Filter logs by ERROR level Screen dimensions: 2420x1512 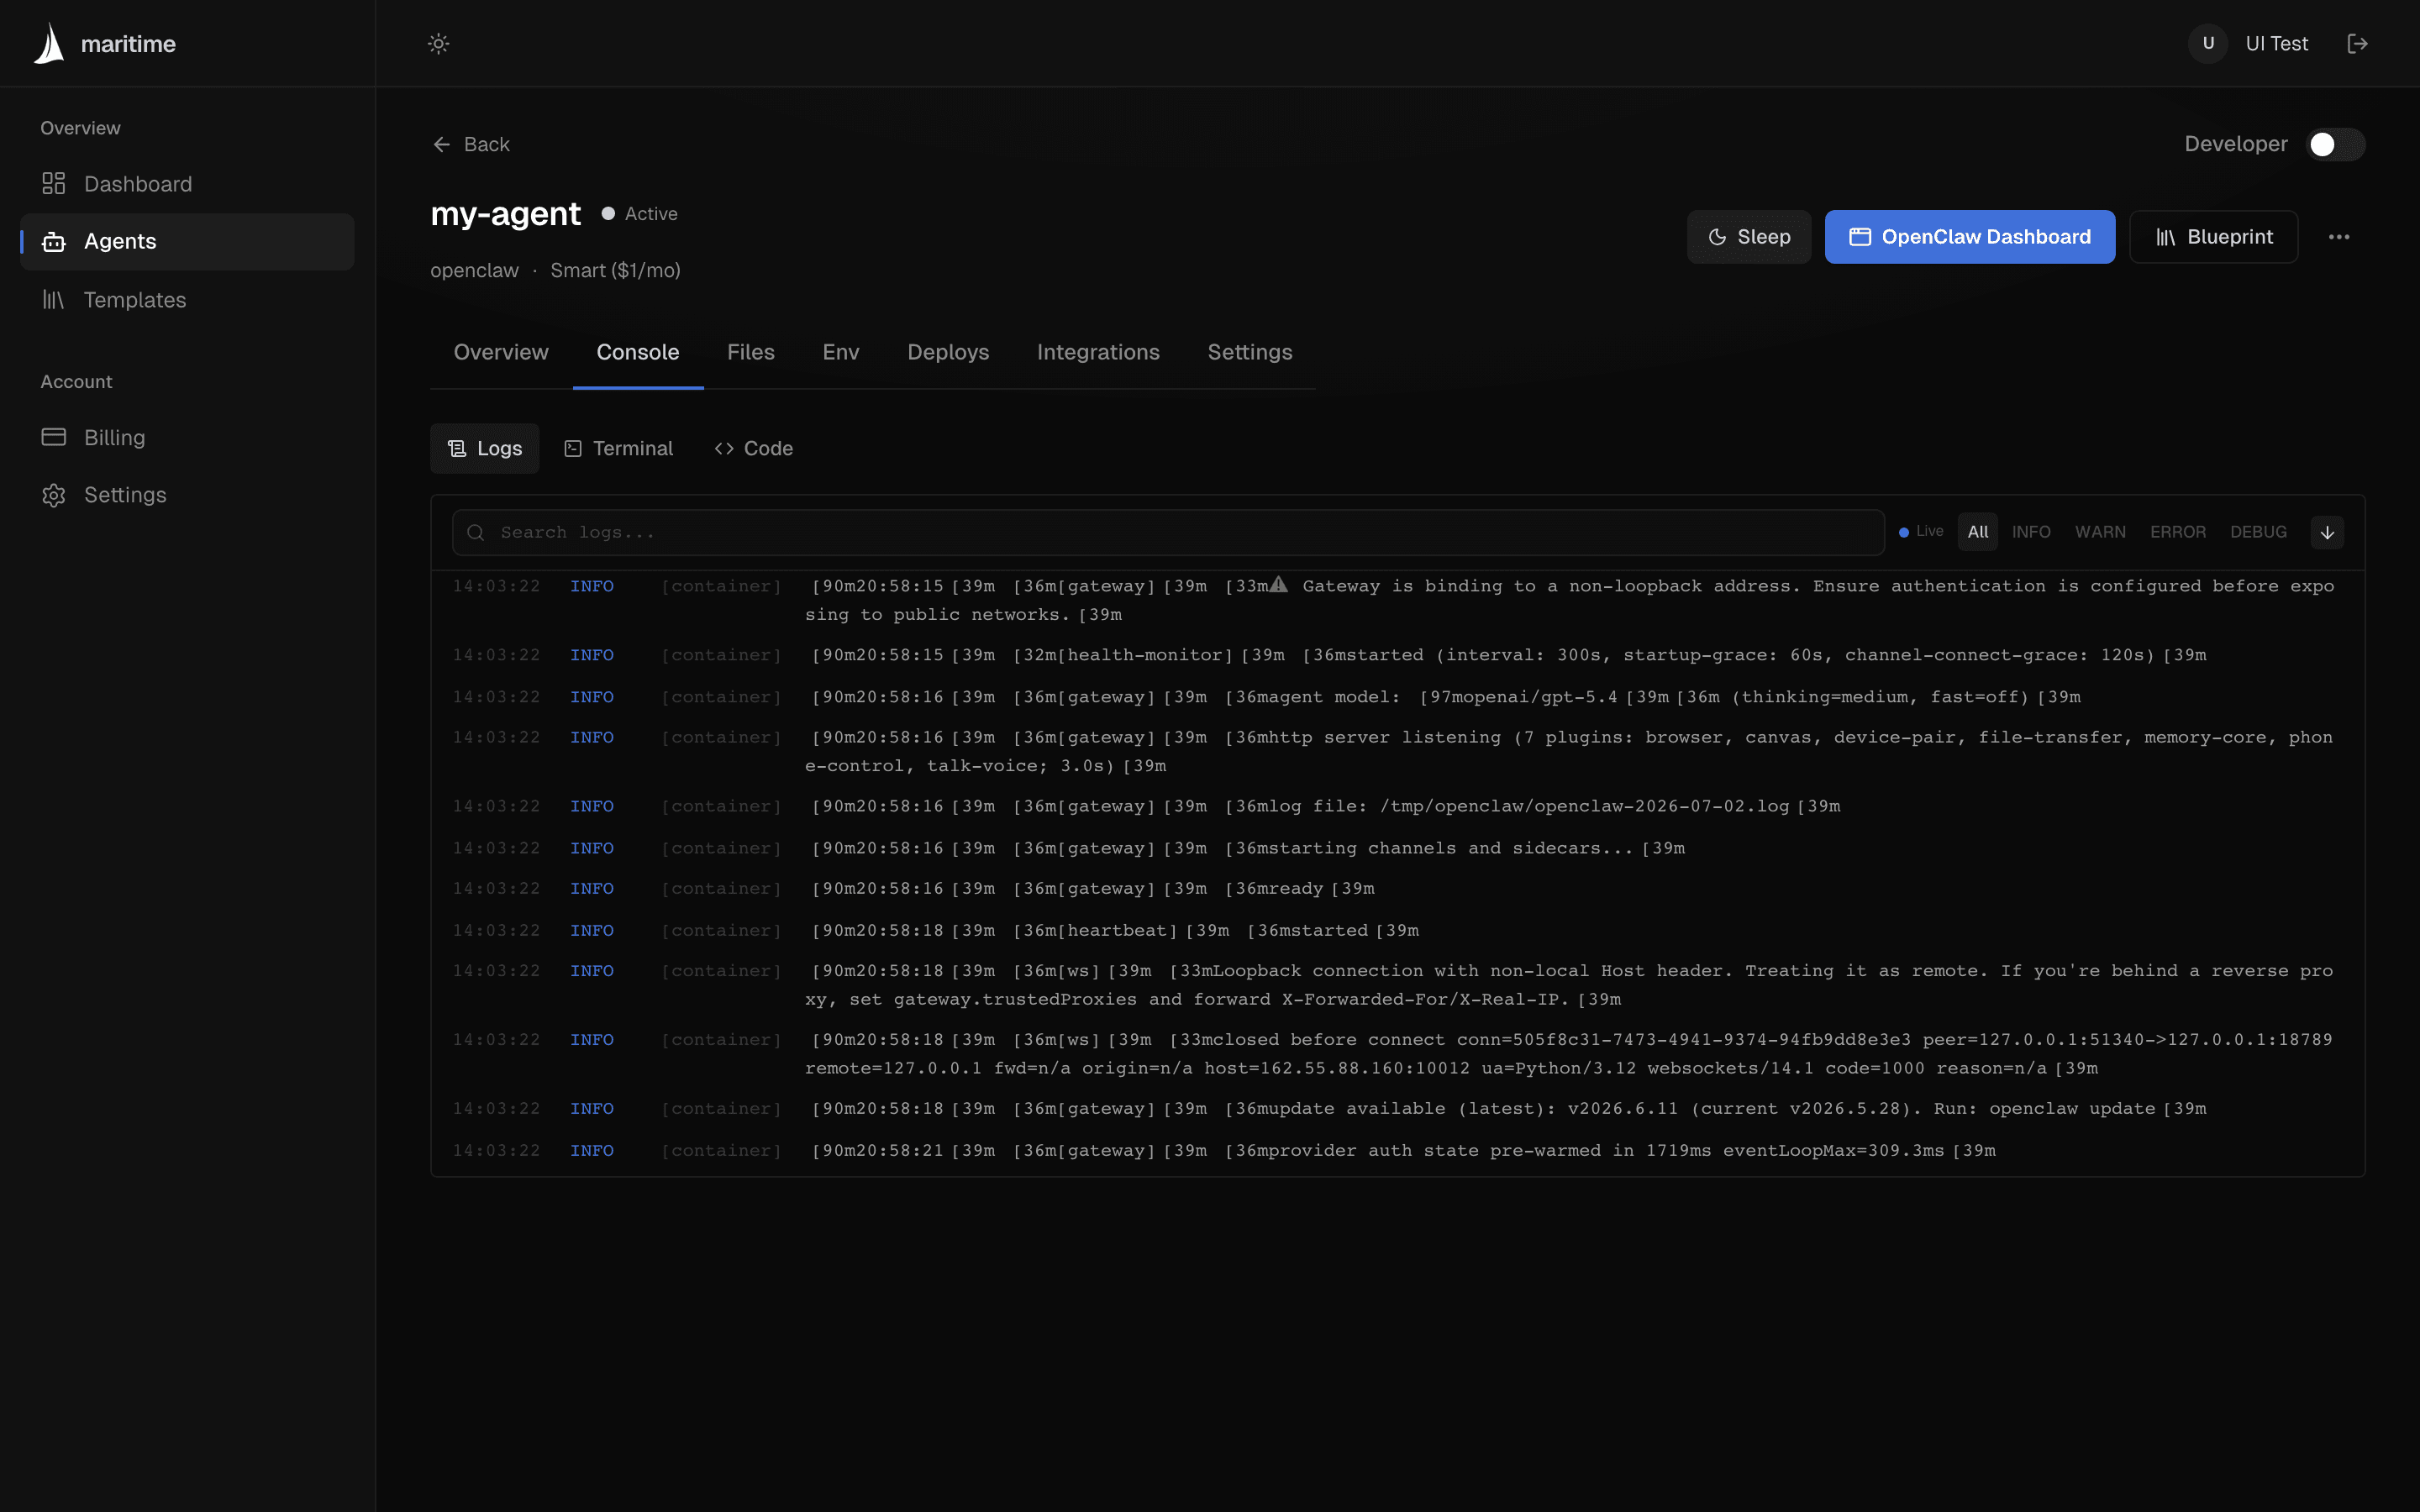point(2177,532)
